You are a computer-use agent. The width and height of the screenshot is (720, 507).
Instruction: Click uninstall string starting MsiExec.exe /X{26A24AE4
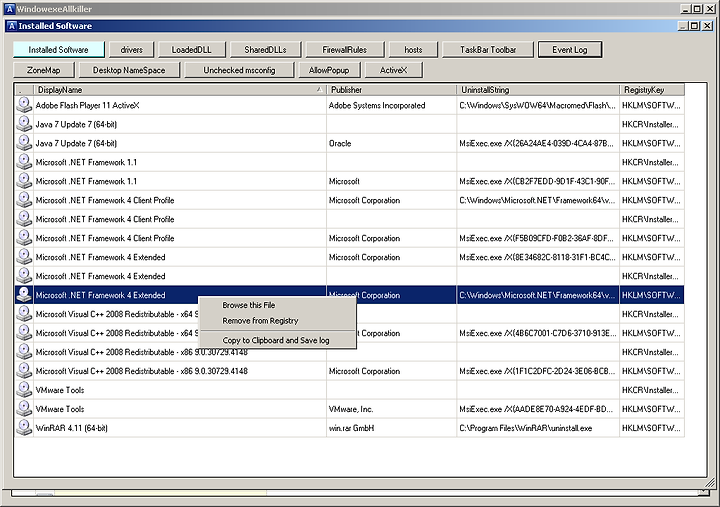[x=536, y=143]
